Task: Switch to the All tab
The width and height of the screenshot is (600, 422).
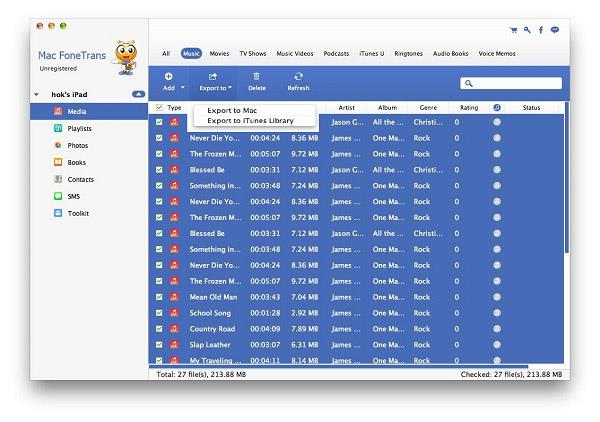Action: 166,54
